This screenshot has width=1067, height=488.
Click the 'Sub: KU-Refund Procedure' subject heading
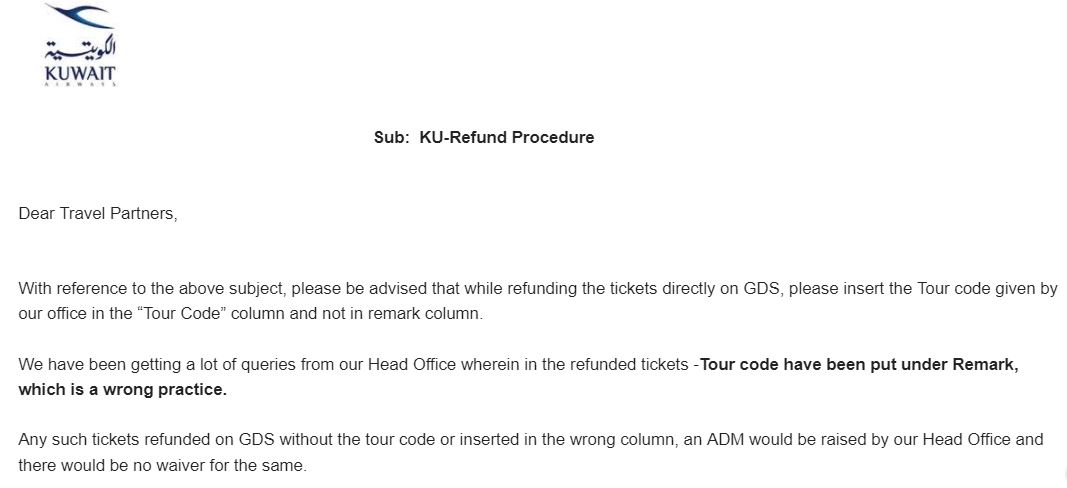pos(484,138)
